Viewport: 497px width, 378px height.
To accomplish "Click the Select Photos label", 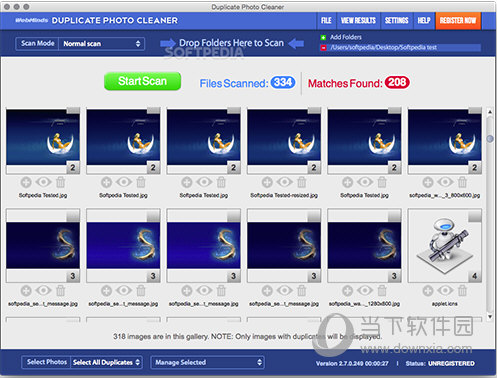I will (47, 362).
